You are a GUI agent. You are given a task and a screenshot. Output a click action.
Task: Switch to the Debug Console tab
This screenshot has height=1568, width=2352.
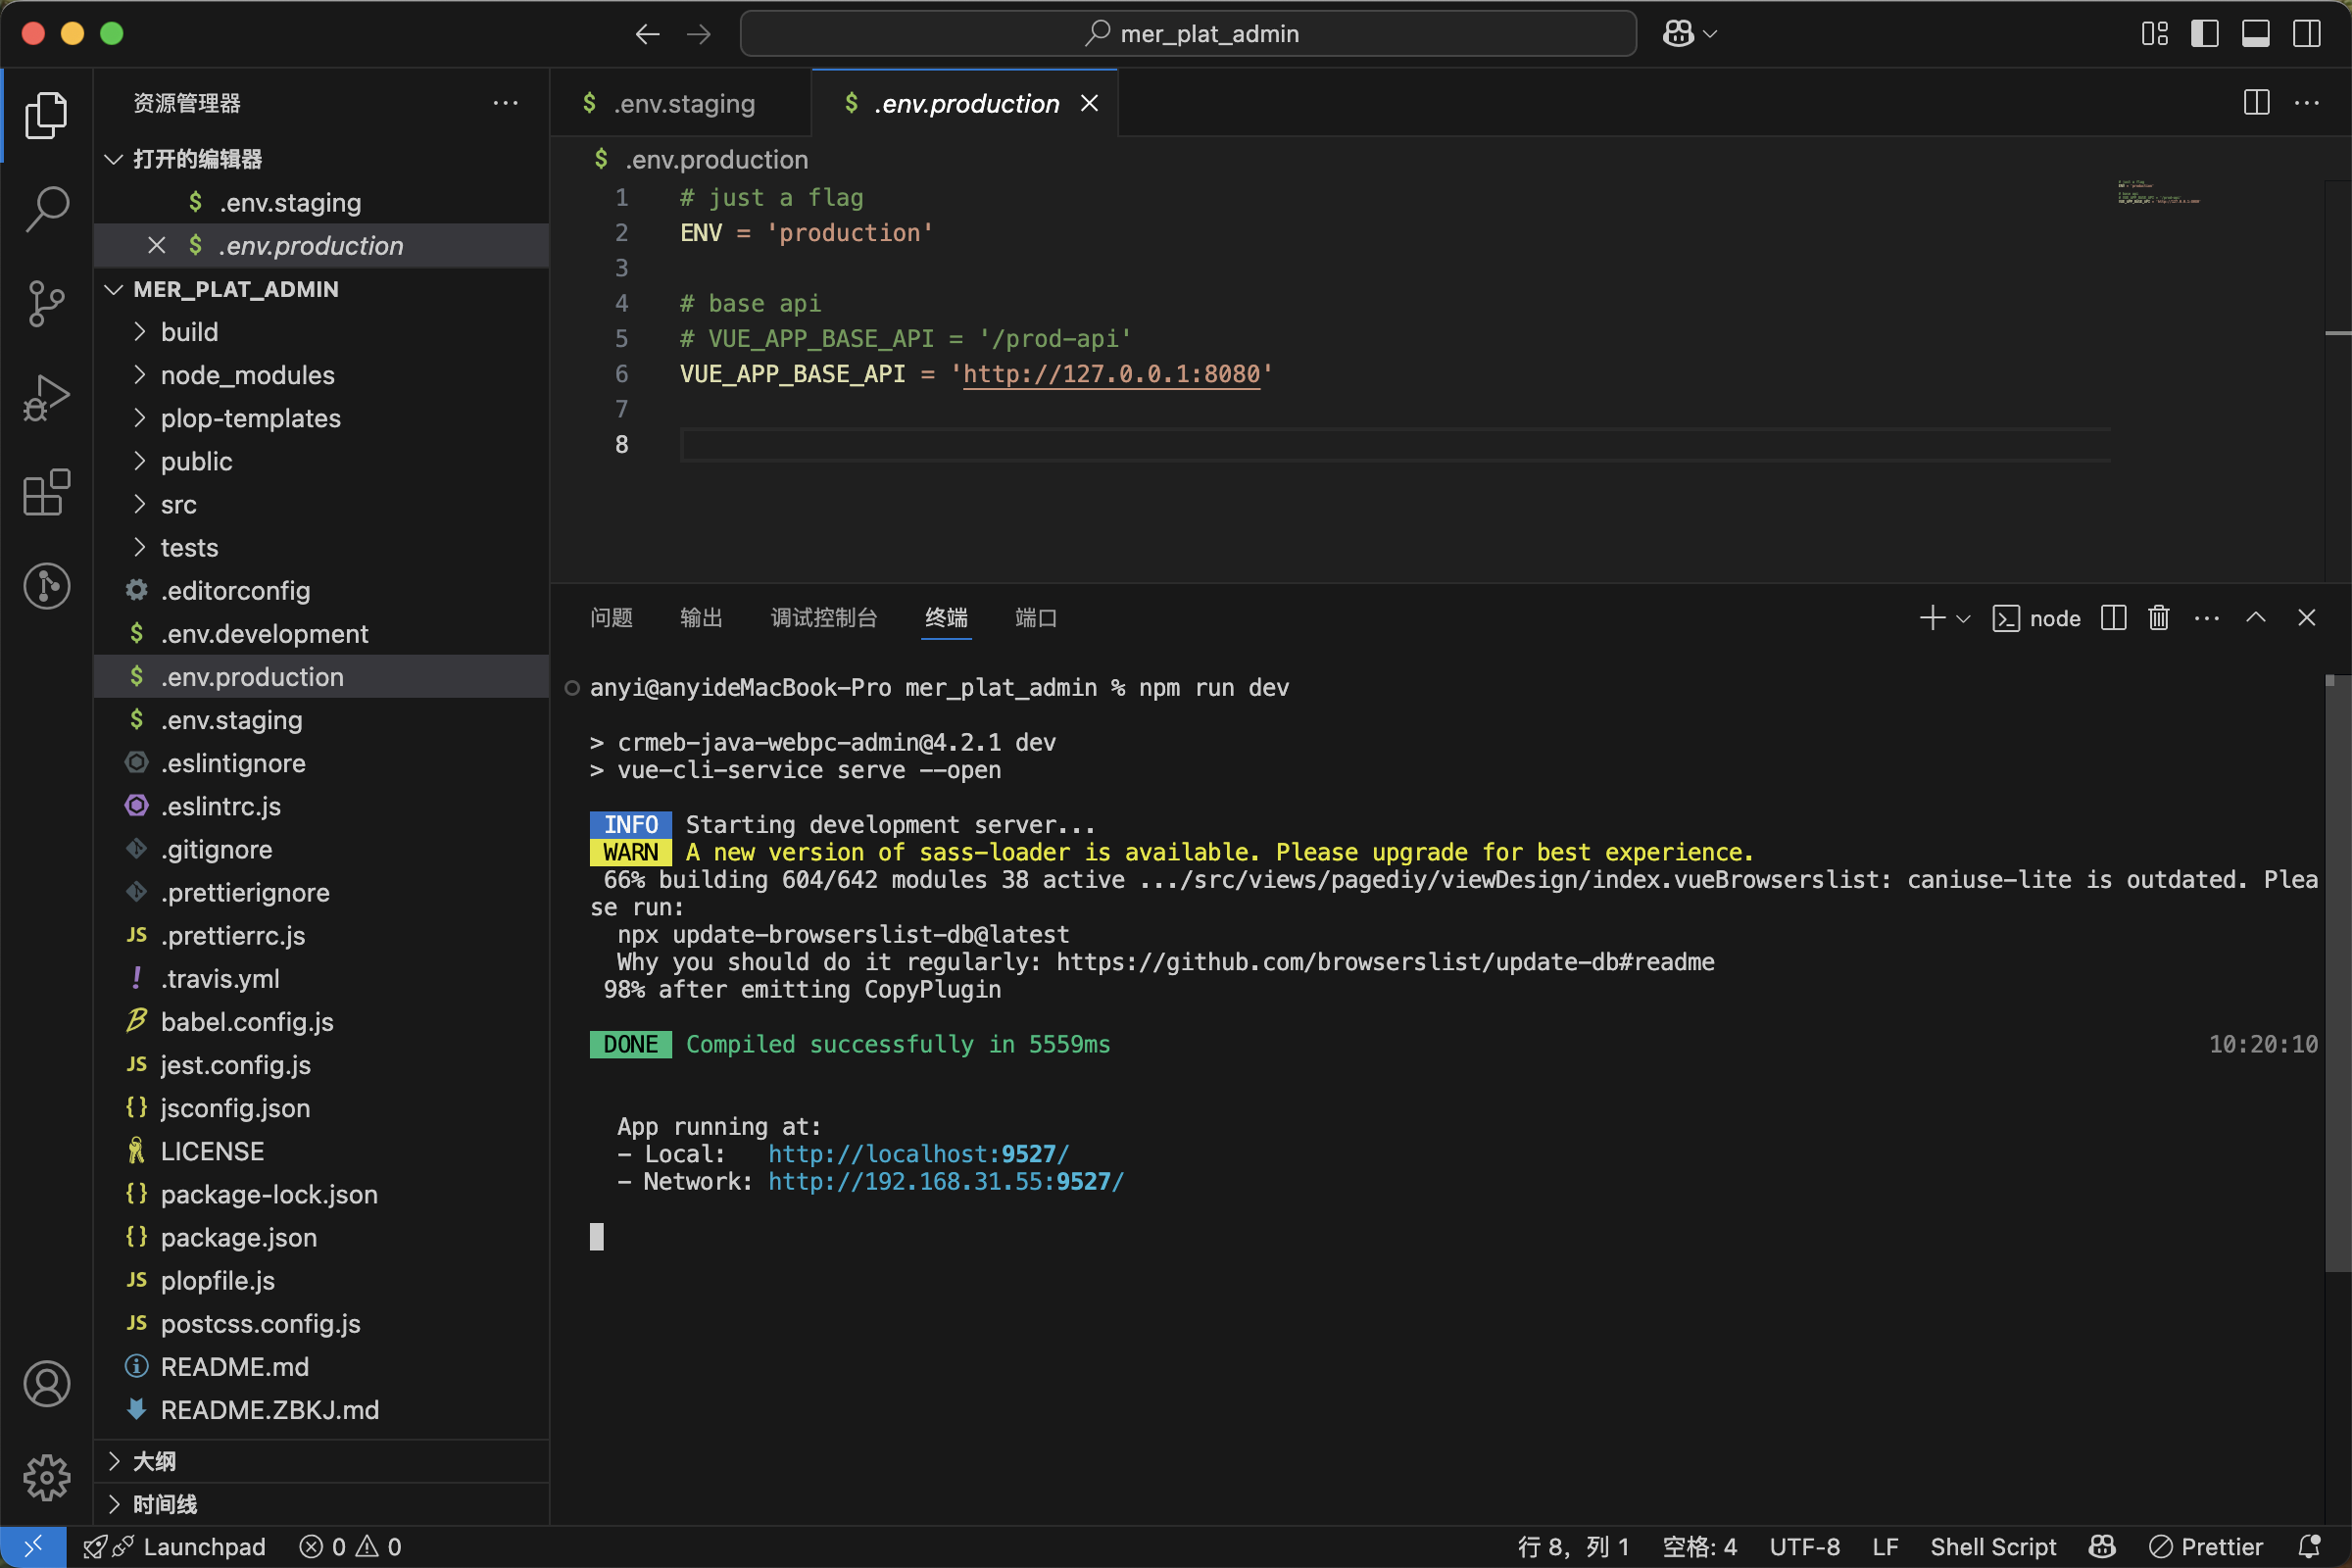(x=824, y=618)
